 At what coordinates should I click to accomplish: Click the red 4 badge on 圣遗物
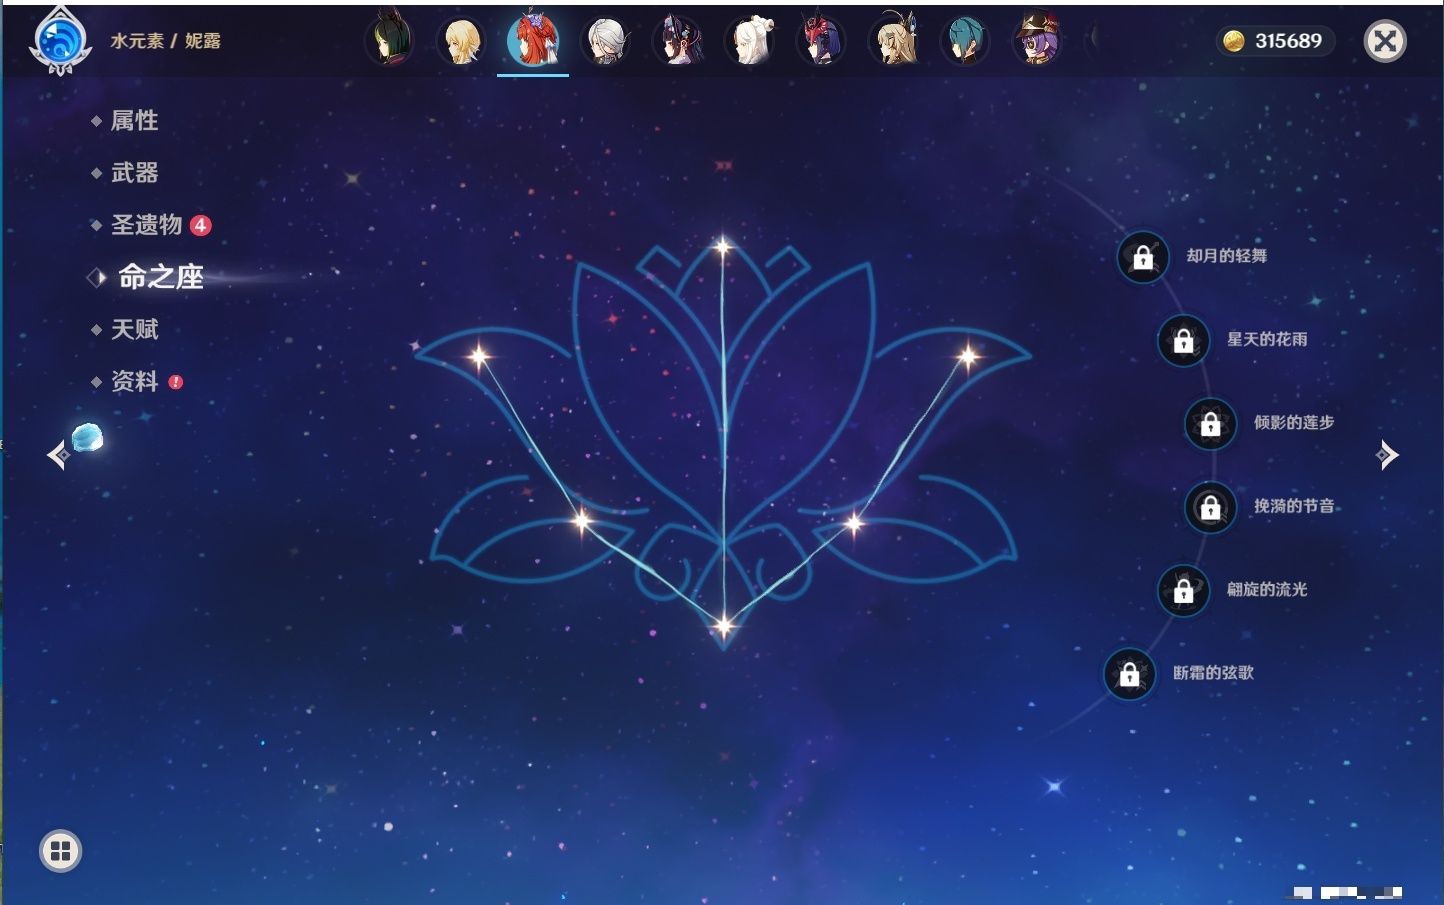200,225
